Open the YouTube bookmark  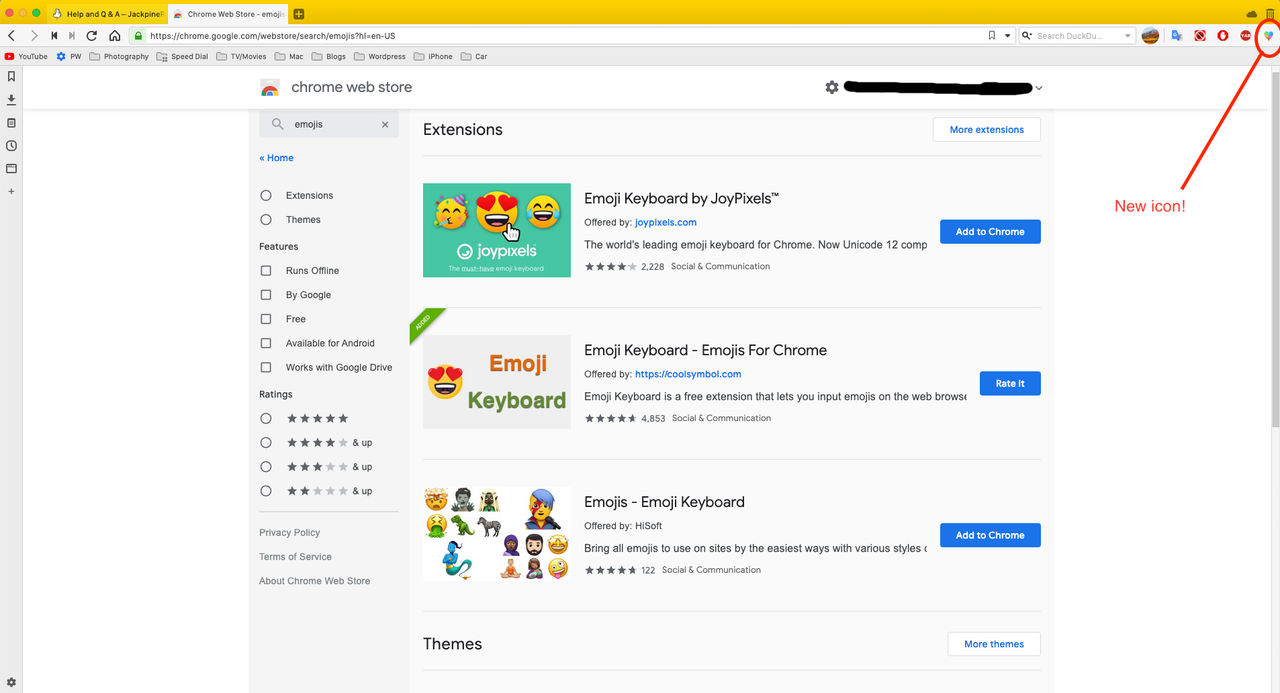[x=26, y=57]
